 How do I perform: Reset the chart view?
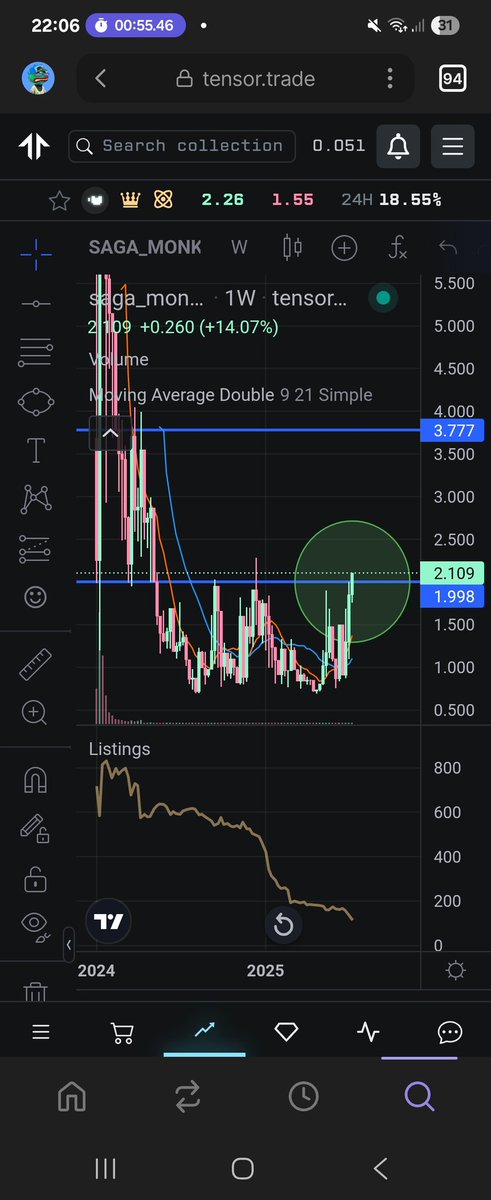click(283, 926)
